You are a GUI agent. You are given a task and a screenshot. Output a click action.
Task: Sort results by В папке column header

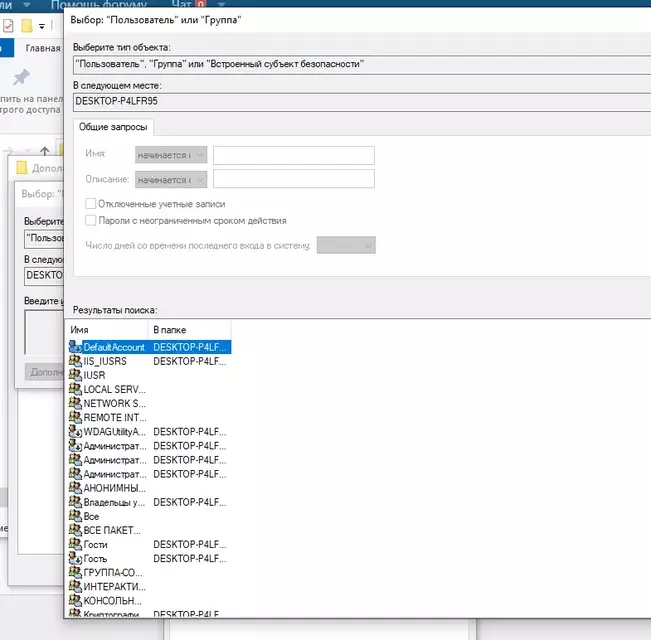(189, 330)
